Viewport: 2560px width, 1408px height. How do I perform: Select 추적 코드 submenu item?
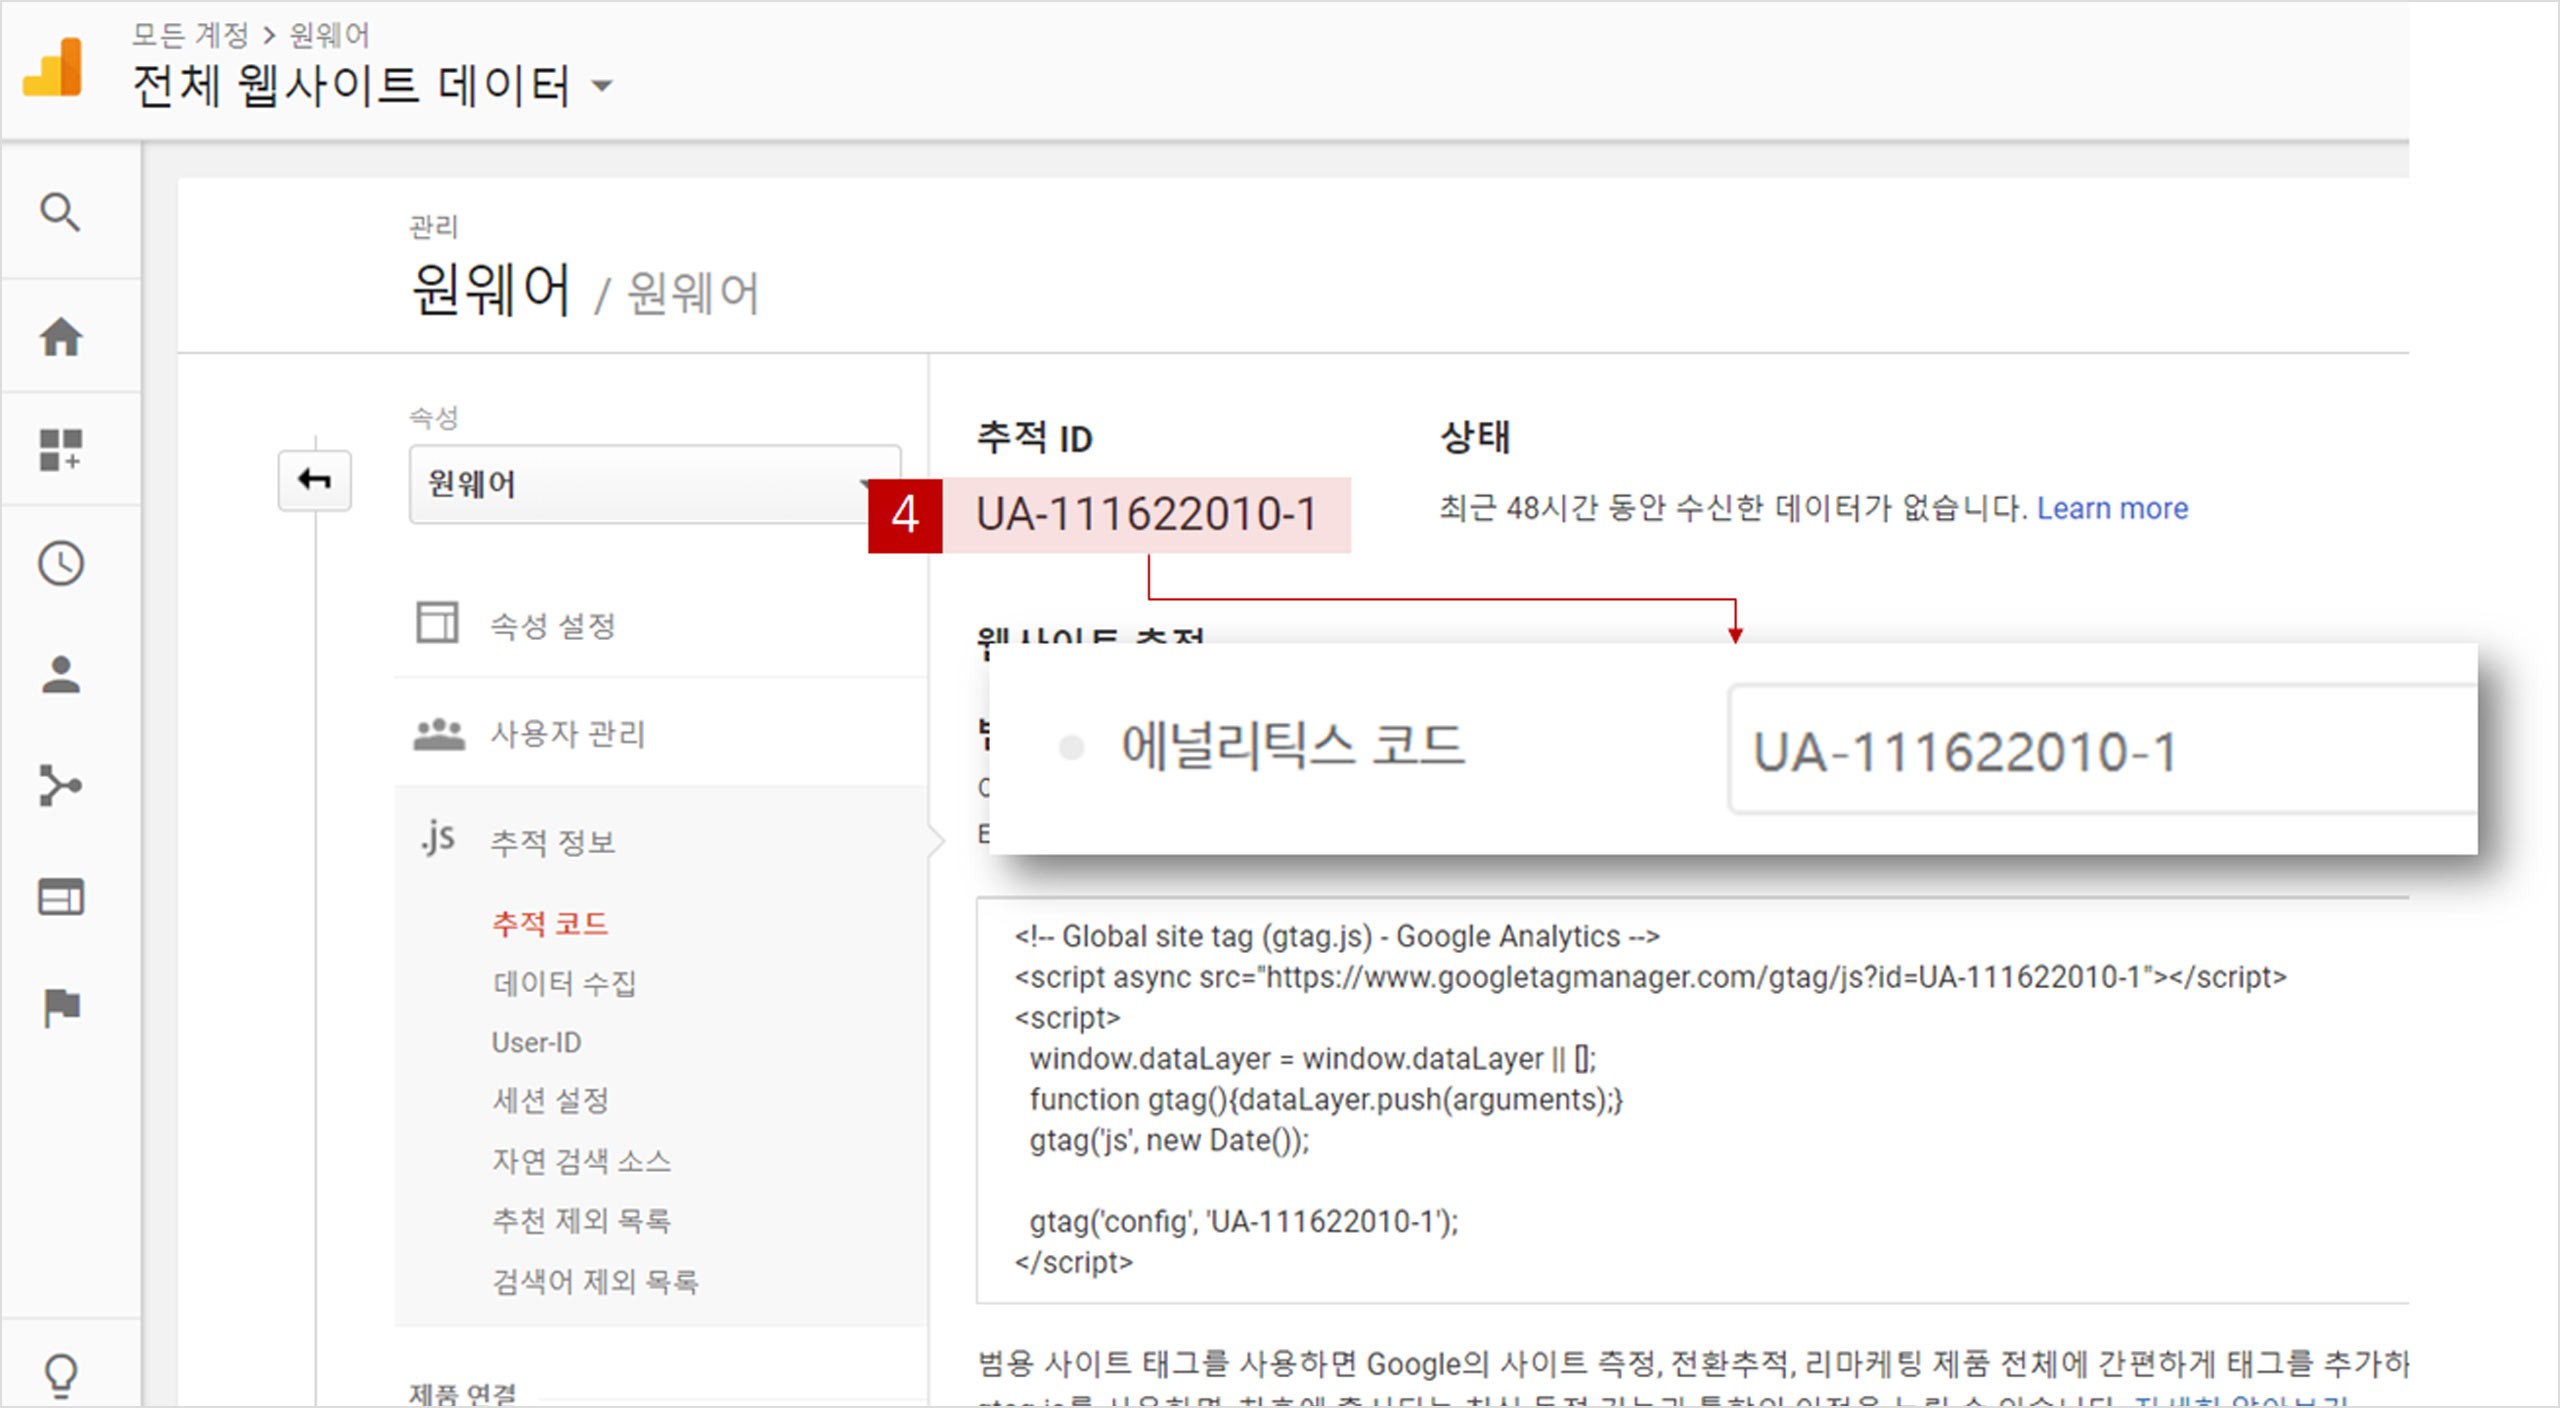pos(550,923)
